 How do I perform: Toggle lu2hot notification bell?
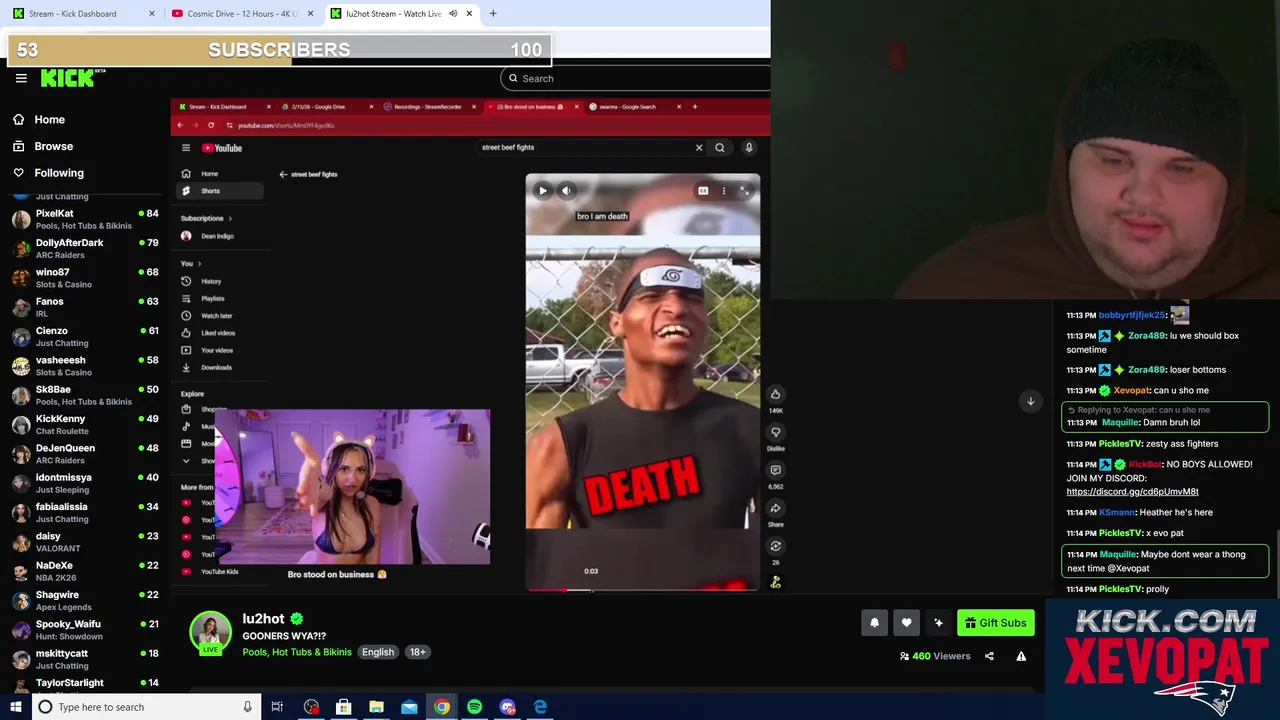[x=874, y=623]
